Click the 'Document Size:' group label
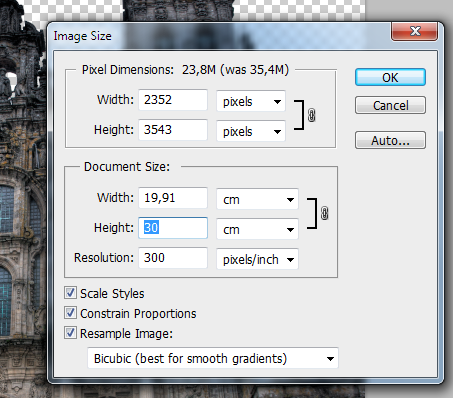This screenshot has height=398, width=453. [x=127, y=167]
